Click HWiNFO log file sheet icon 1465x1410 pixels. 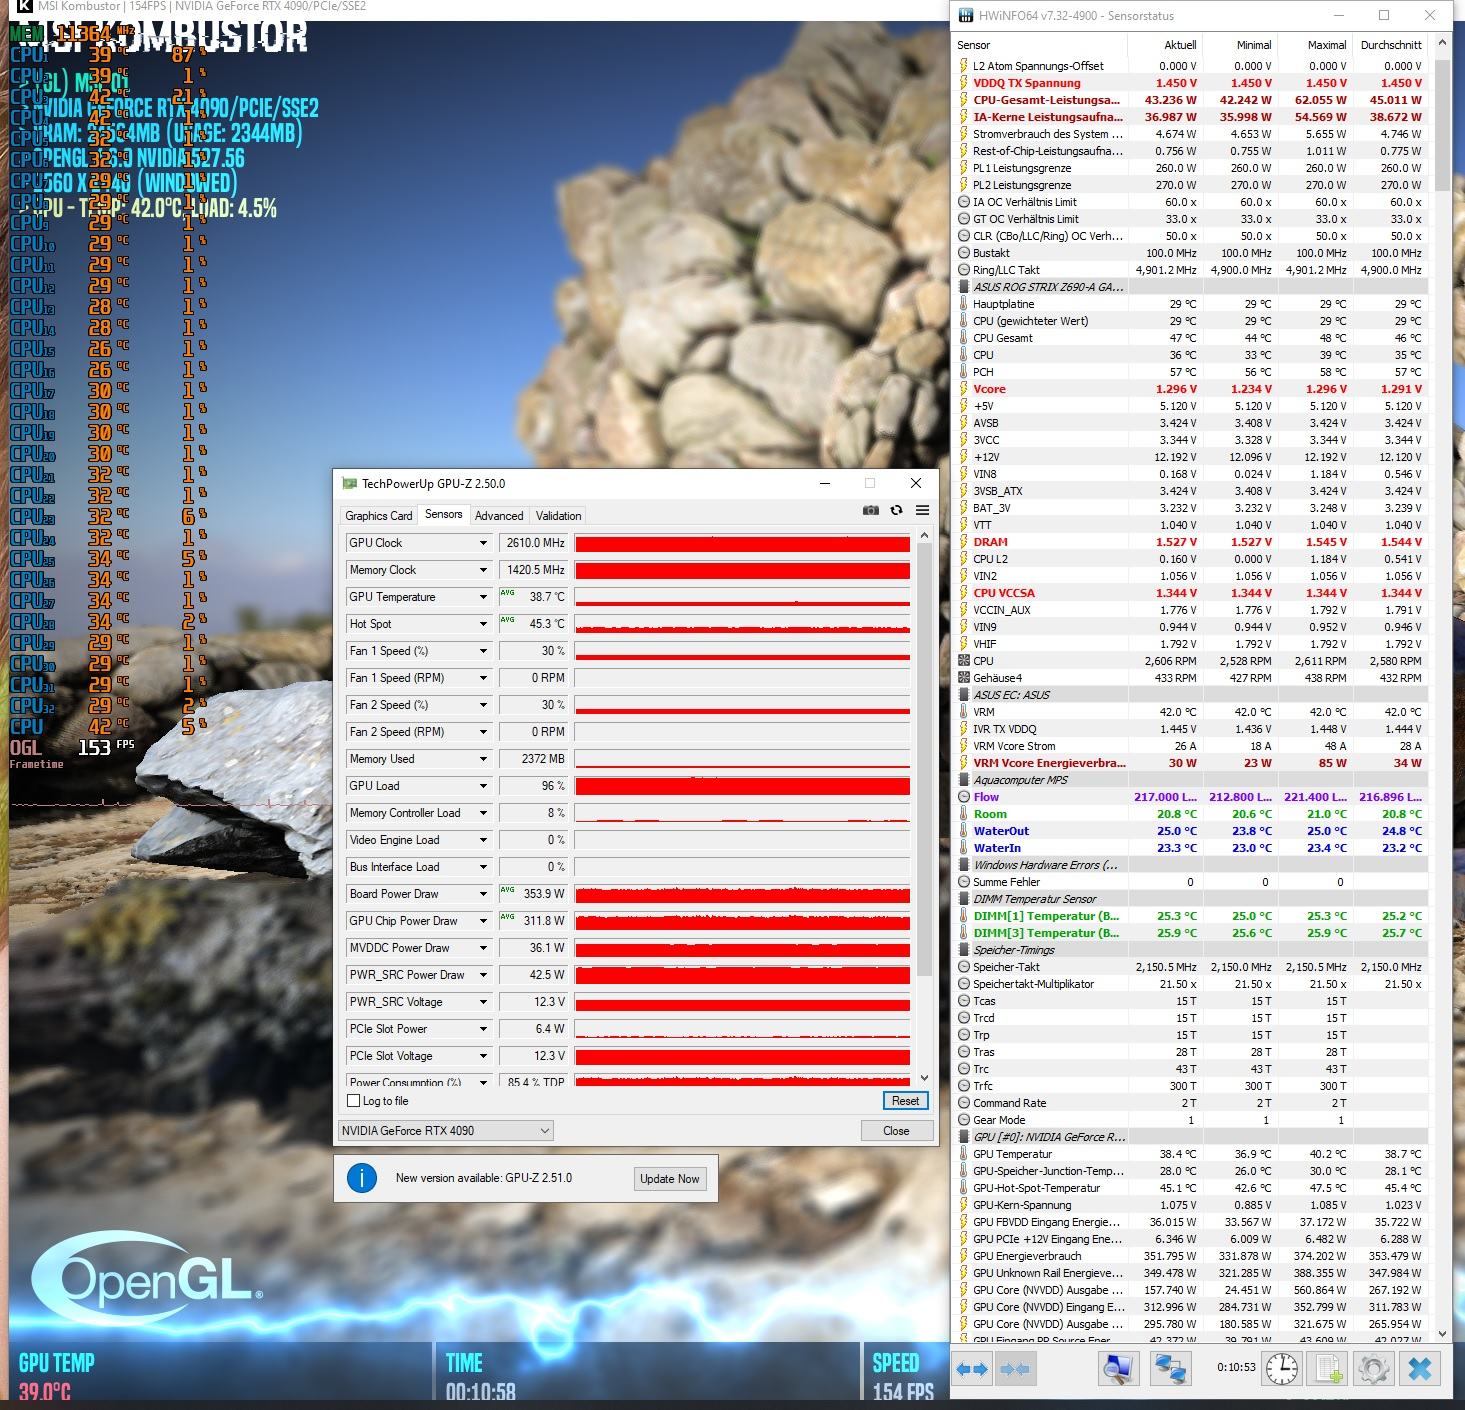point(1328,1368)
